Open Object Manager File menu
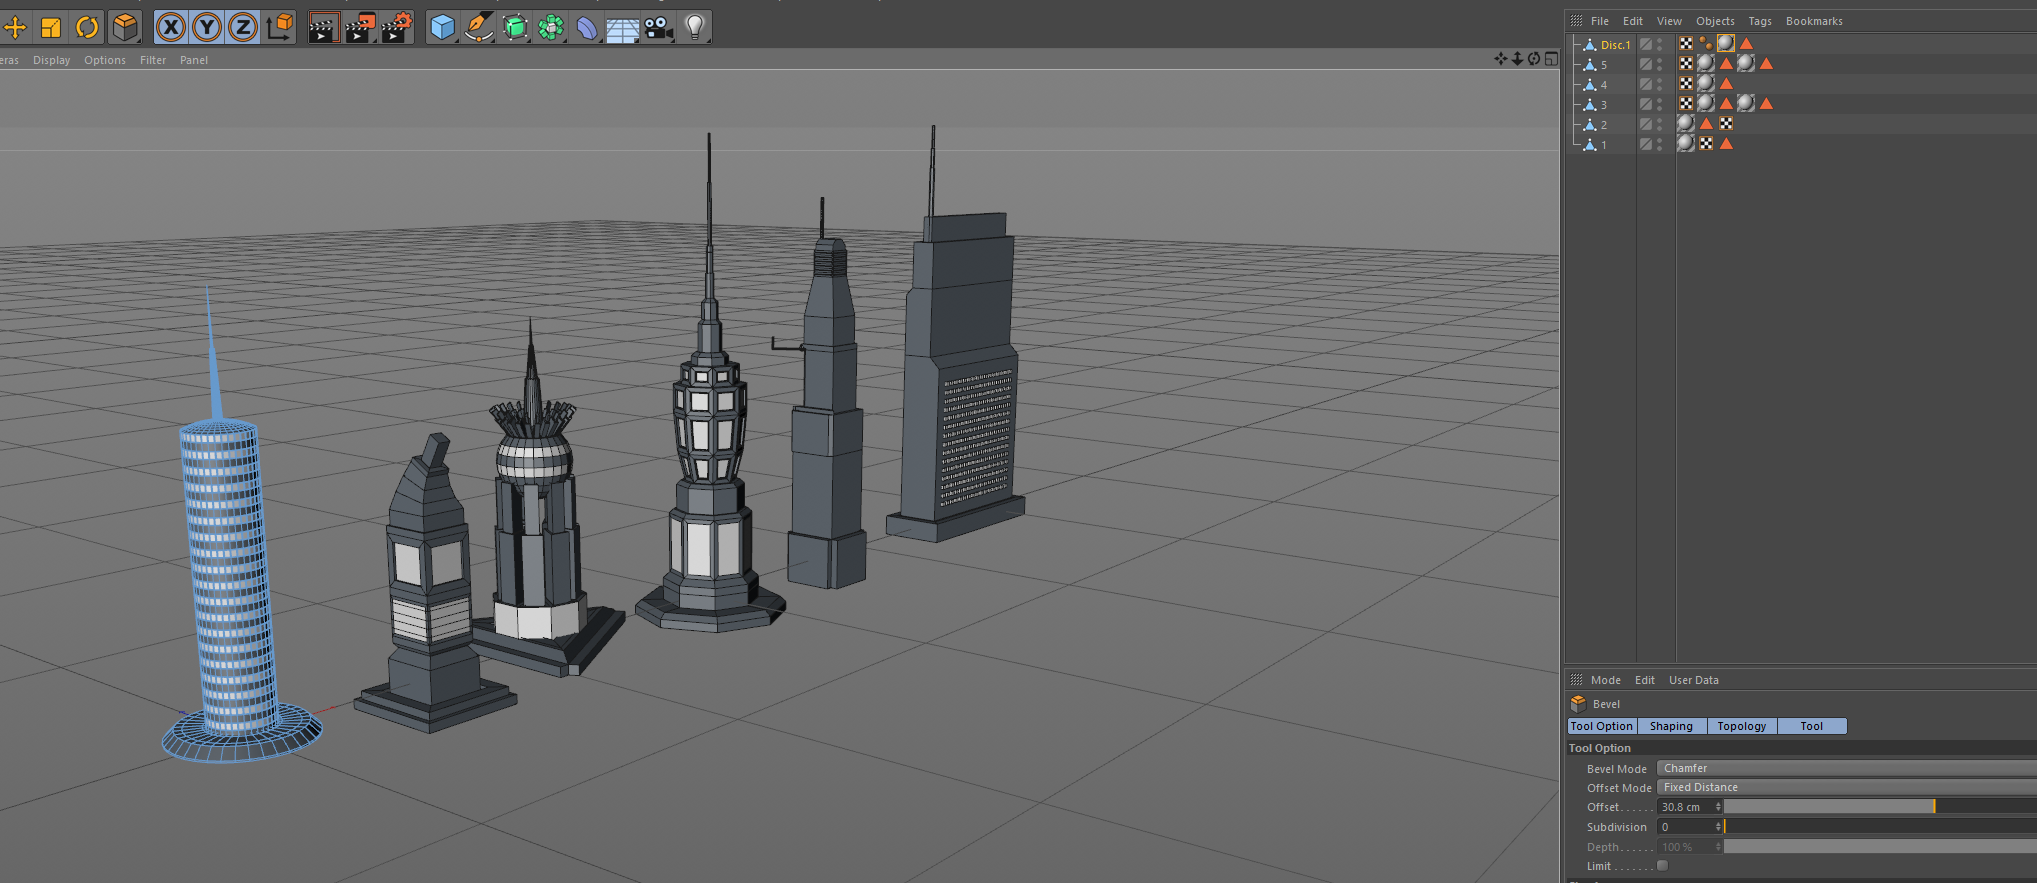This screenshot has height=883, width=2037. 1600,21
